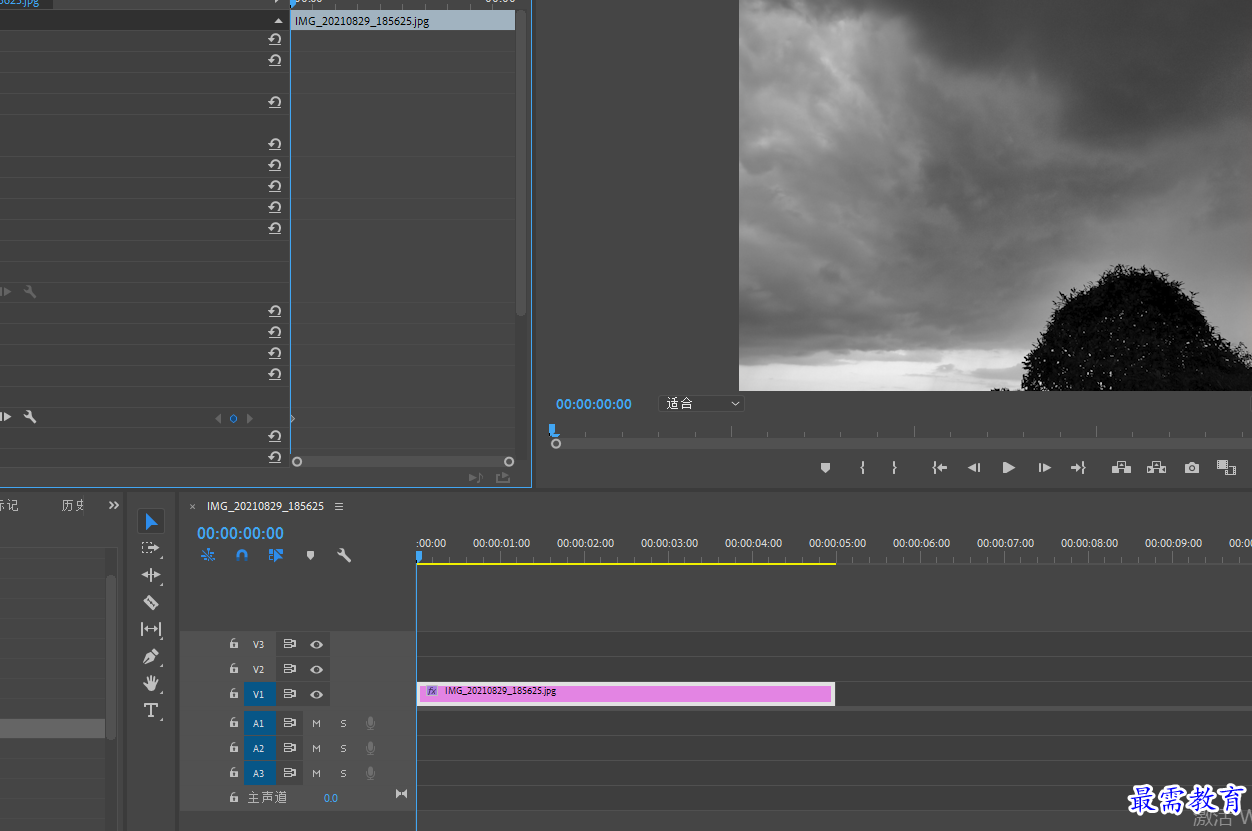Select the pink clip in V1 track
The height and width of the screenshot is (831, 1252).
(625, 694)
